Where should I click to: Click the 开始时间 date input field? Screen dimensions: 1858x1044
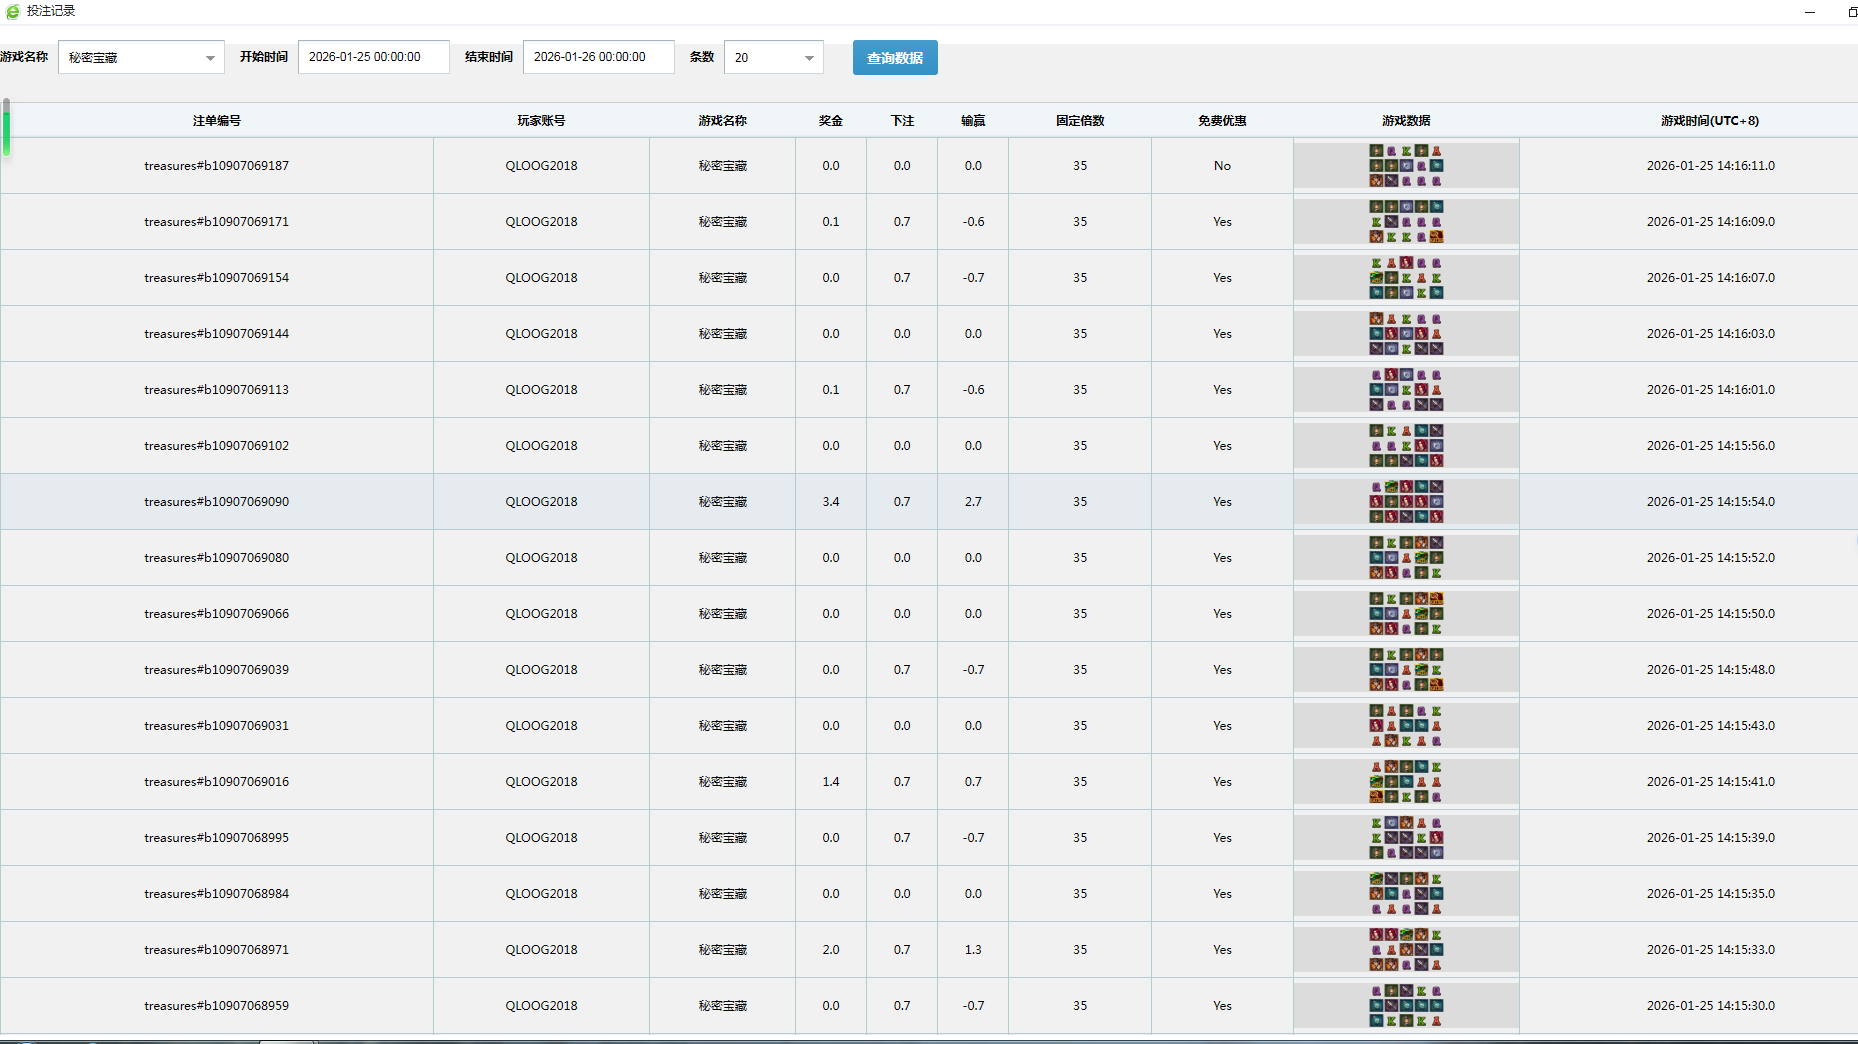373,57
